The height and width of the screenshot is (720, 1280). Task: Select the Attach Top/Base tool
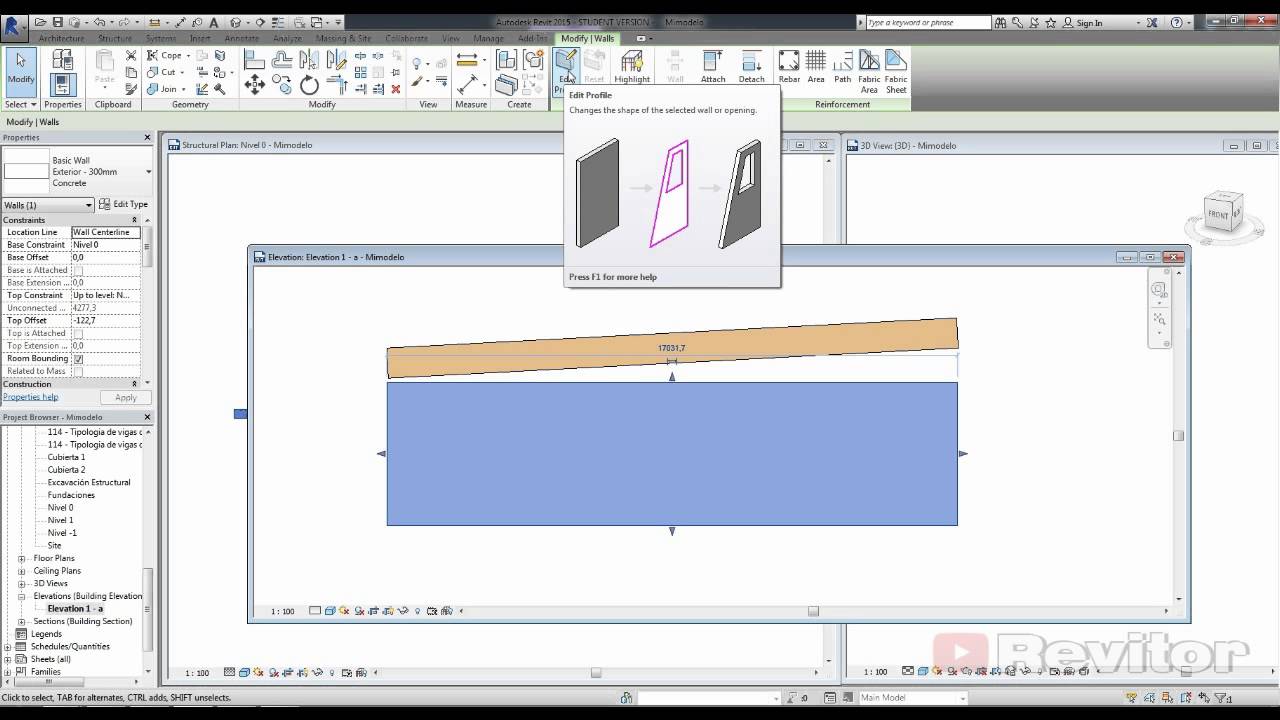pyautogui.click(x=712, y=66)
